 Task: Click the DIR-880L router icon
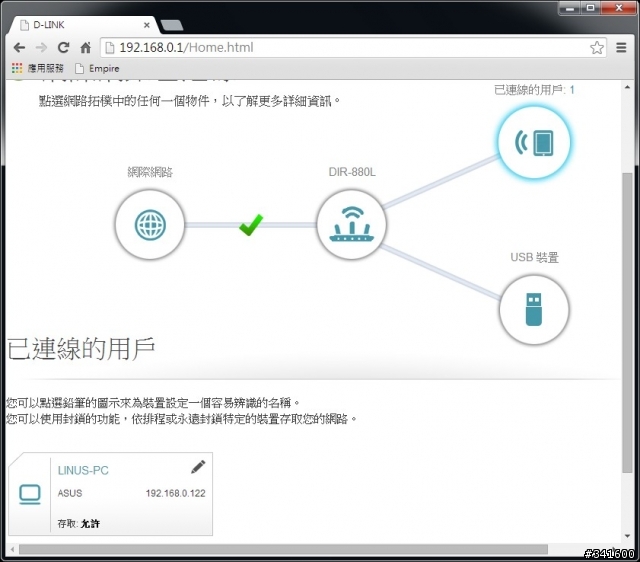point(351,225)
